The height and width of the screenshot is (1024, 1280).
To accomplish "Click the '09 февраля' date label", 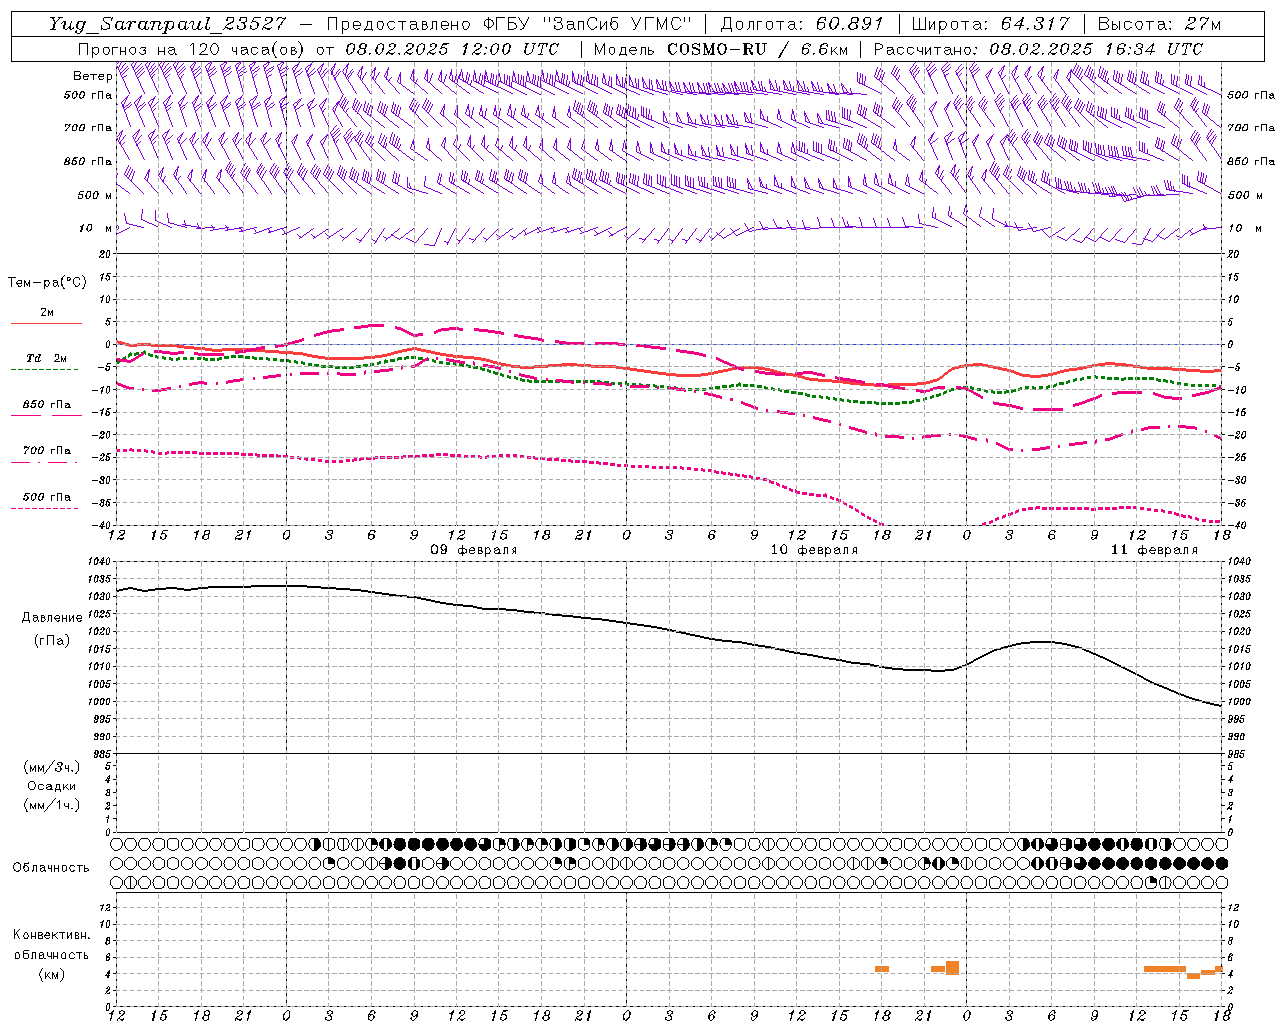I will pyautogui.click(x=474, y=550).
